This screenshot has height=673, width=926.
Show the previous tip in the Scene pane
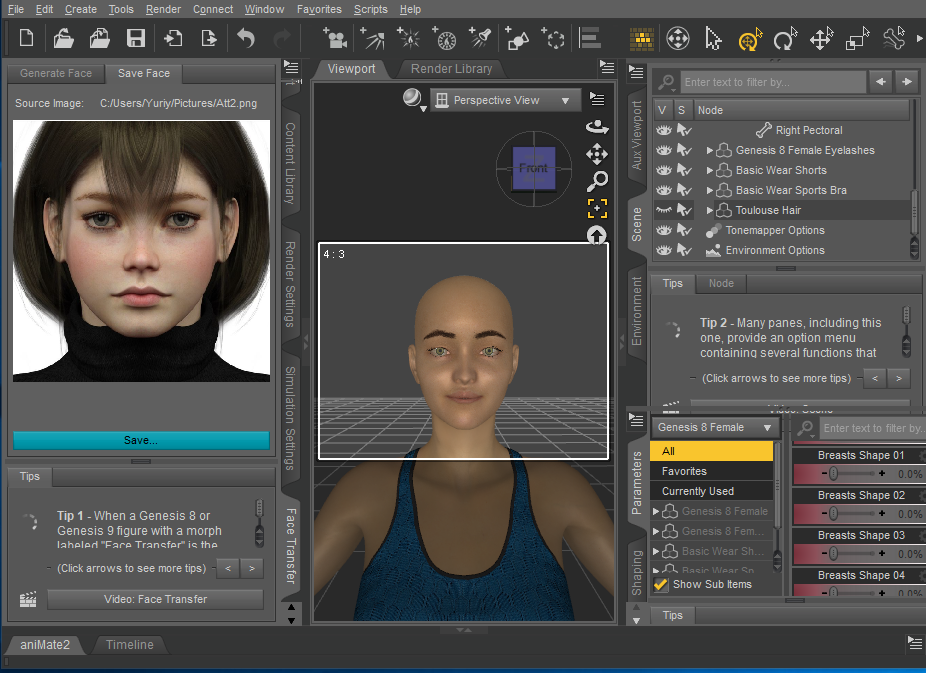coord(875,378)
